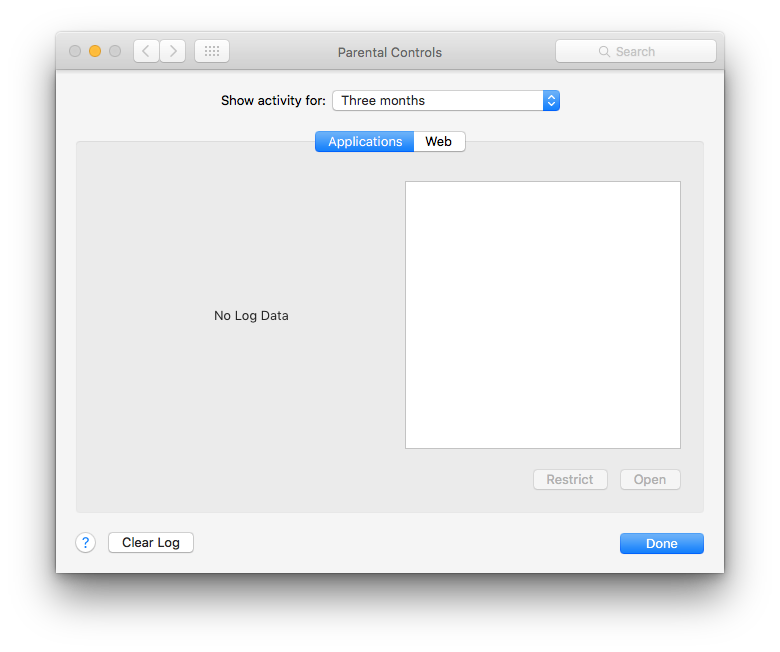This screenshot has width=780, height=652.
Task: Show all preferences with grid icon
Action: coord(212,51)
